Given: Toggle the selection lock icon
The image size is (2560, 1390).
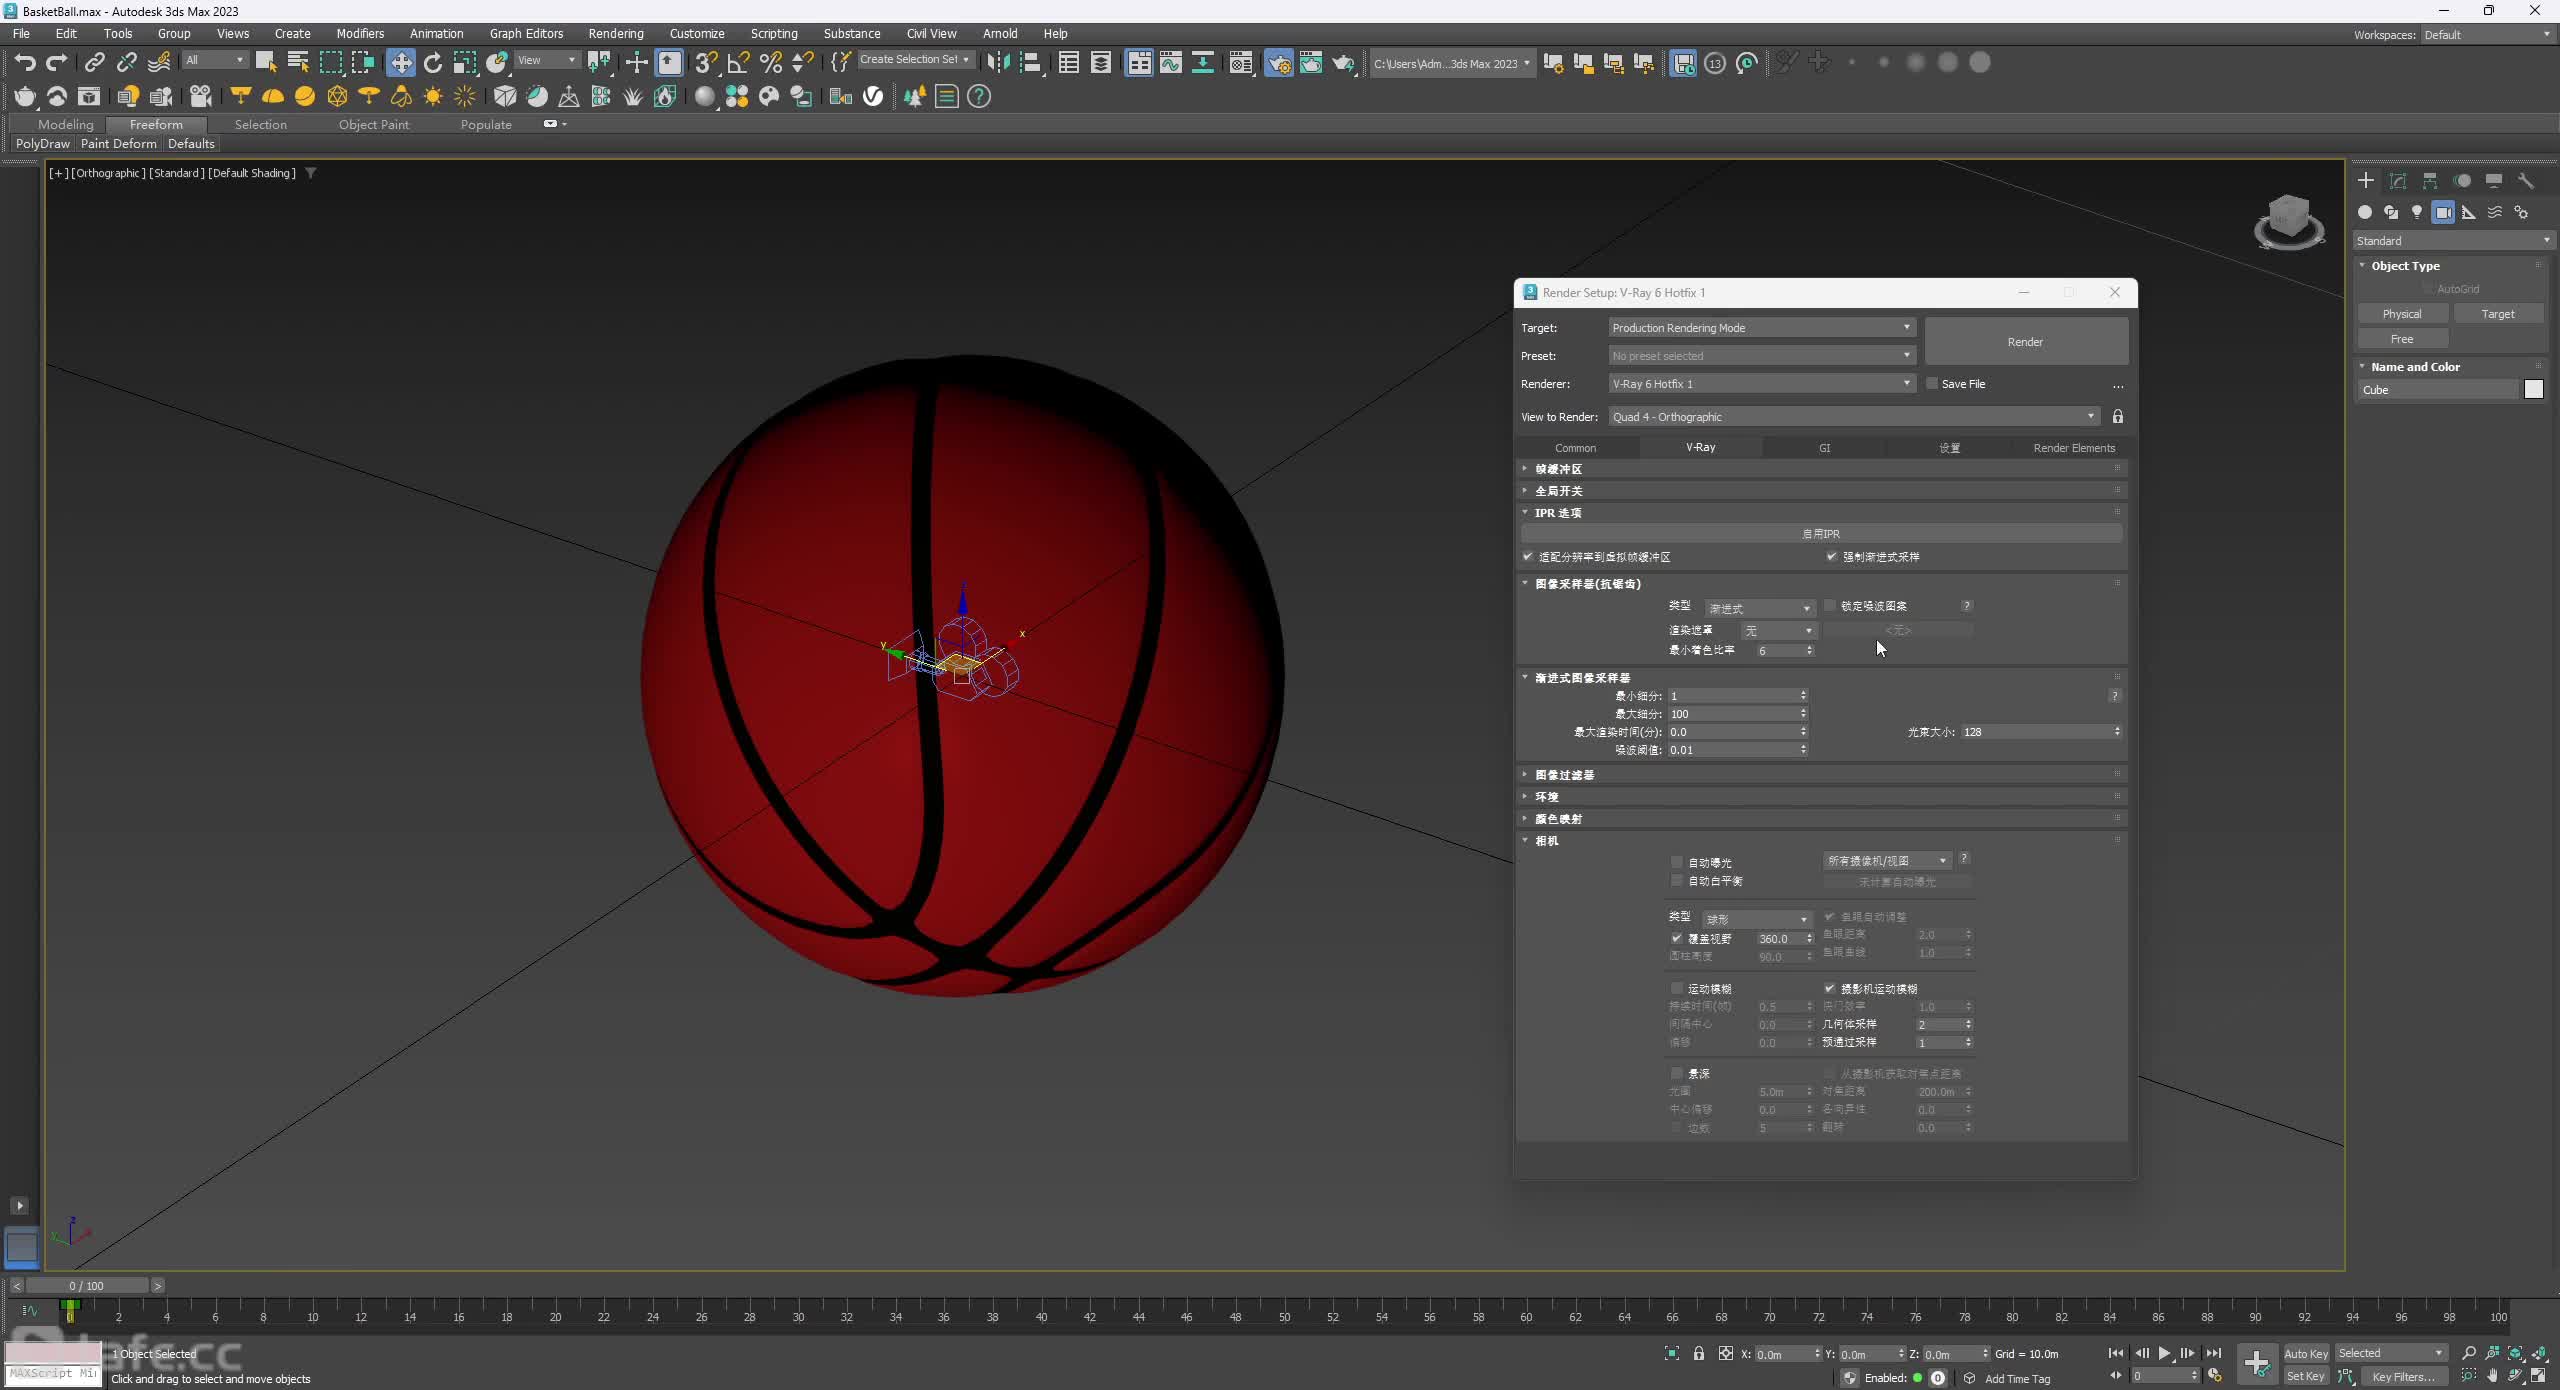Looking at the screenshot, I should point(1698,1353).
